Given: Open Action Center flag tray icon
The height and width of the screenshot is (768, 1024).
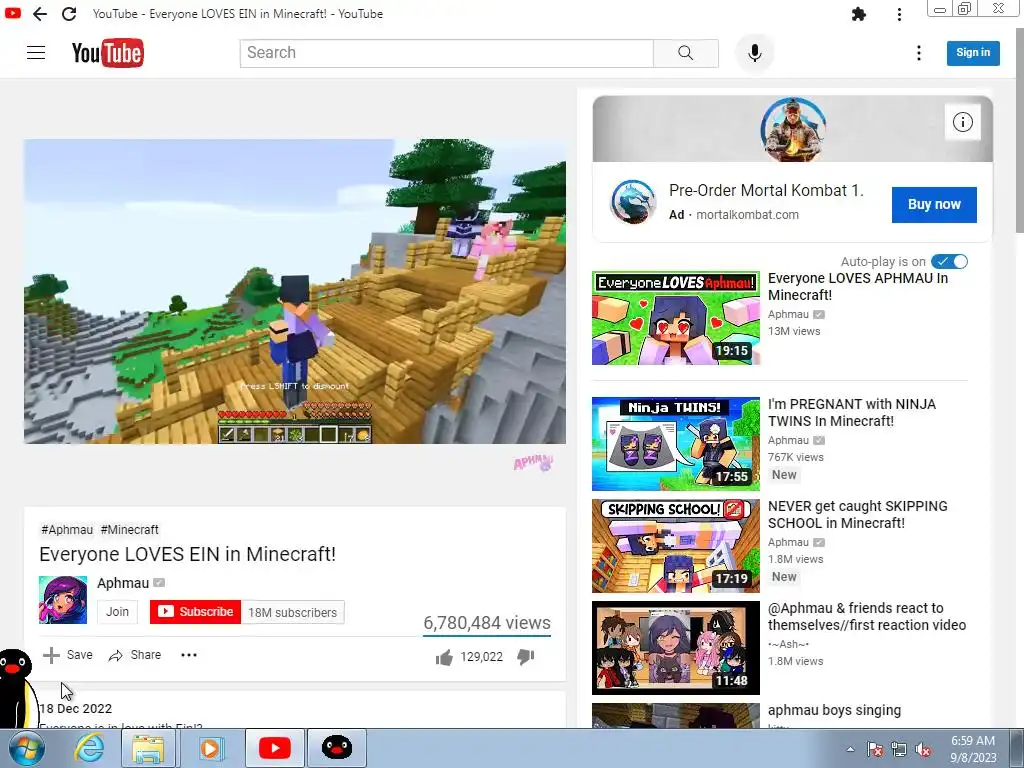Looking at the screenshot, I should (x=874, y=750).
